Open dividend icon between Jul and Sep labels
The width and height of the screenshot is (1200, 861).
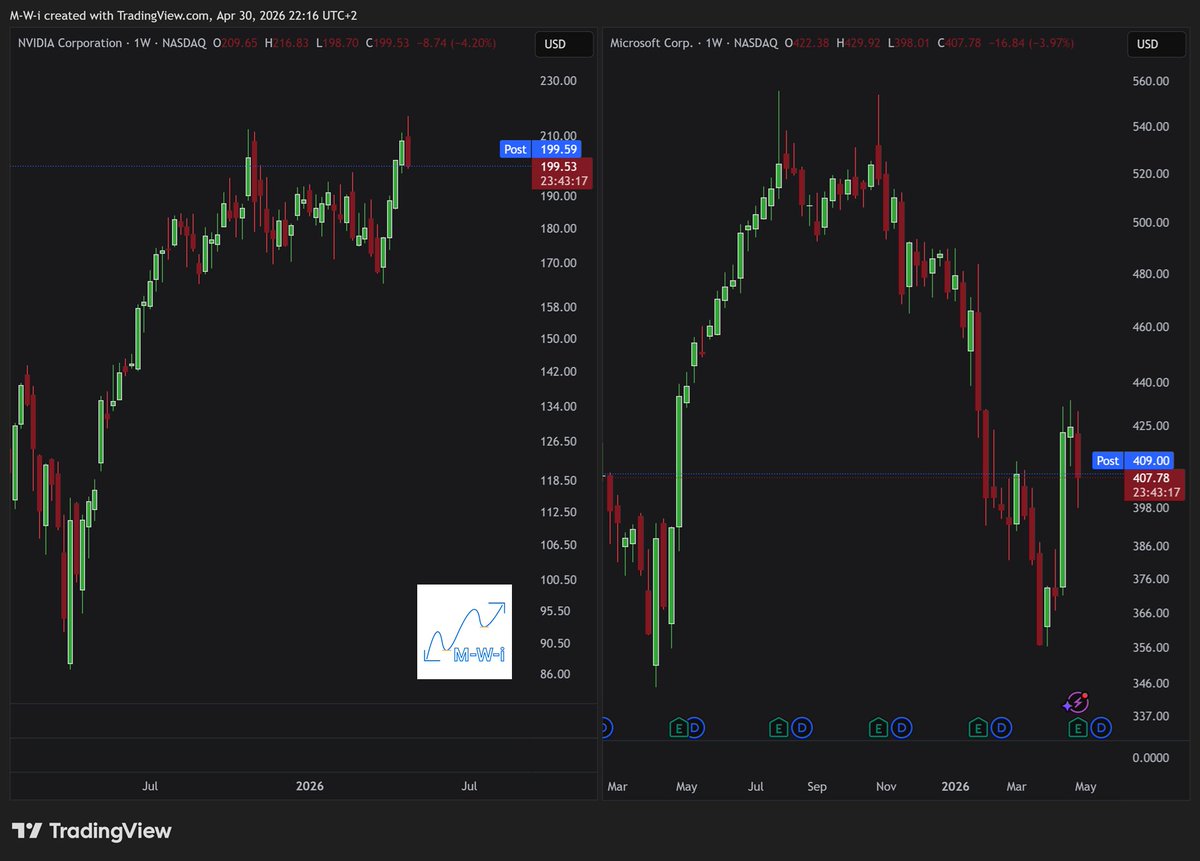[x=802, y=728]
